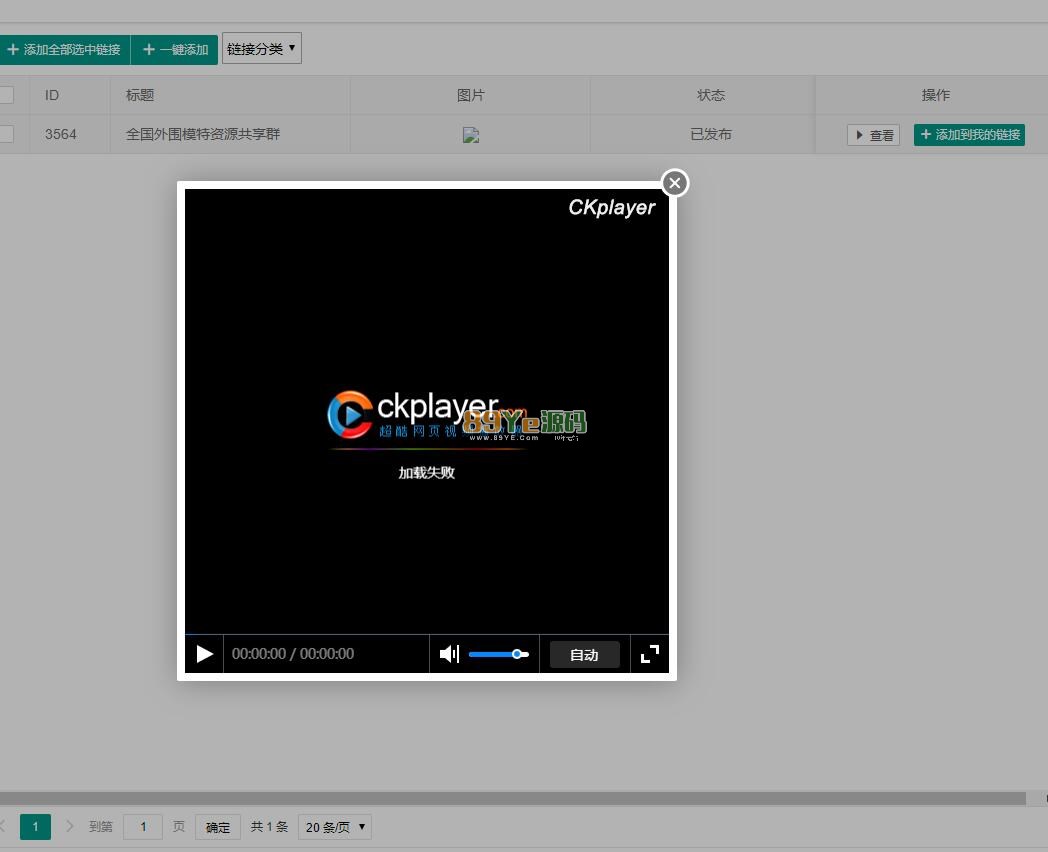Select title 全国外围模特资源共享群
This screenshot has width=1048, height=852.
(203, 134)
